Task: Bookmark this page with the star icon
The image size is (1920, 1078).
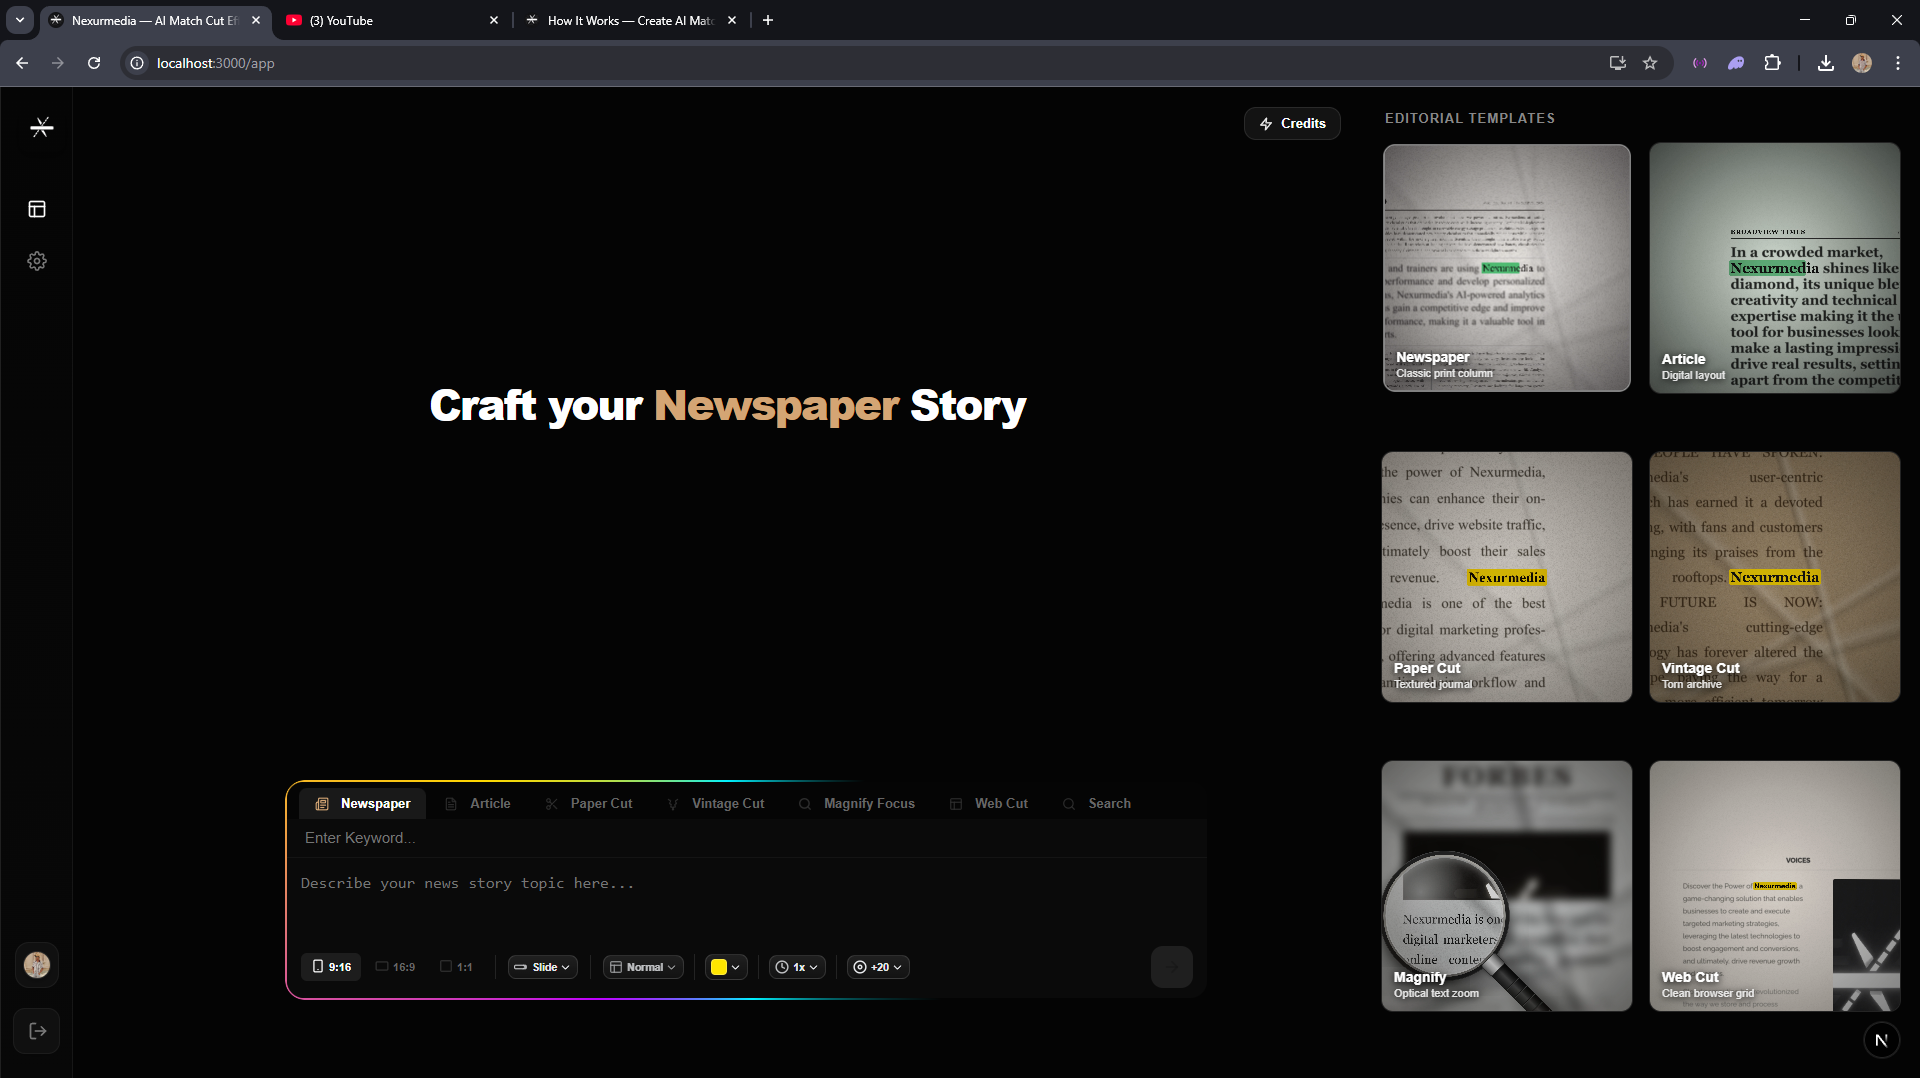Action: 1650,63
